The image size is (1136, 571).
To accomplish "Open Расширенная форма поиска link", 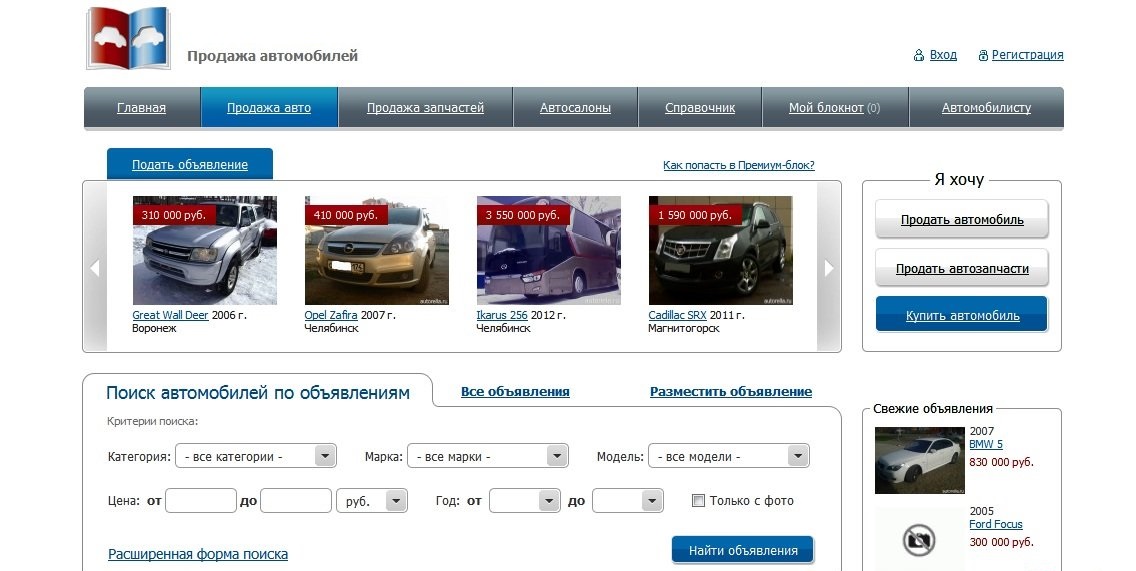I will (198, 554).
